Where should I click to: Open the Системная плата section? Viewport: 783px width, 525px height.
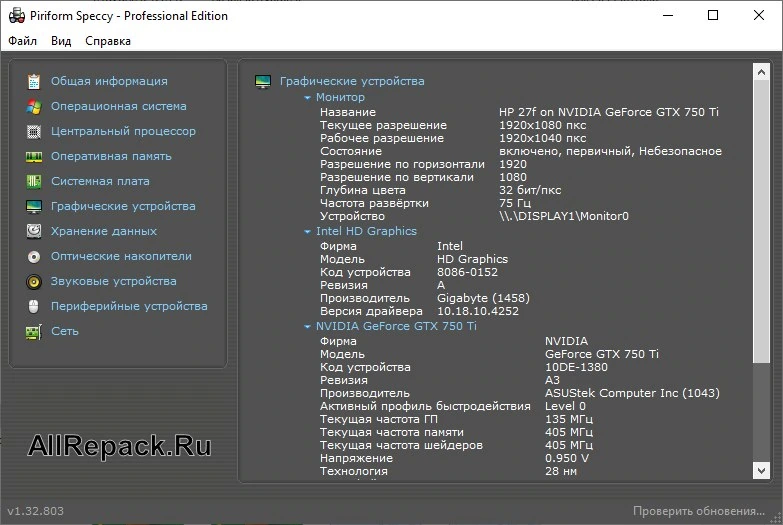point(100,181)
